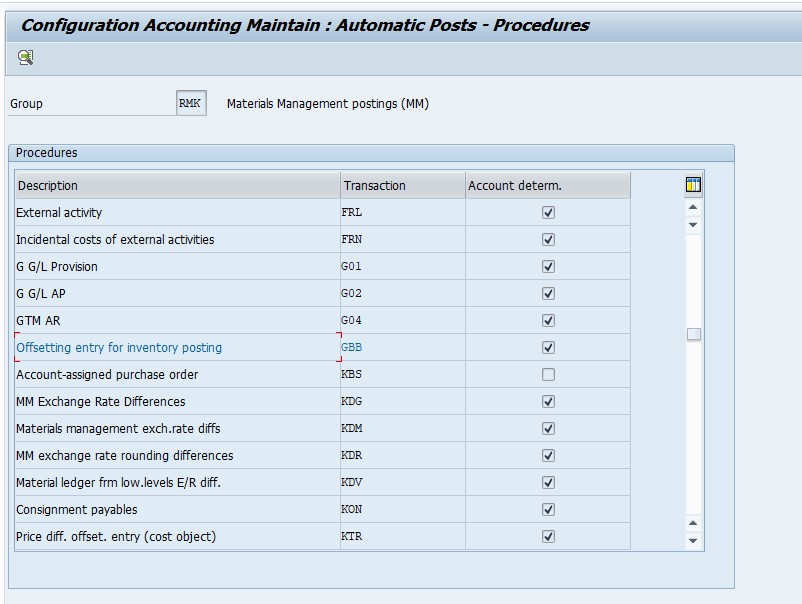Toggle Account determ. checkbox for G04
The height and width of the screenshot is (604, 802).
coord(548,321)
